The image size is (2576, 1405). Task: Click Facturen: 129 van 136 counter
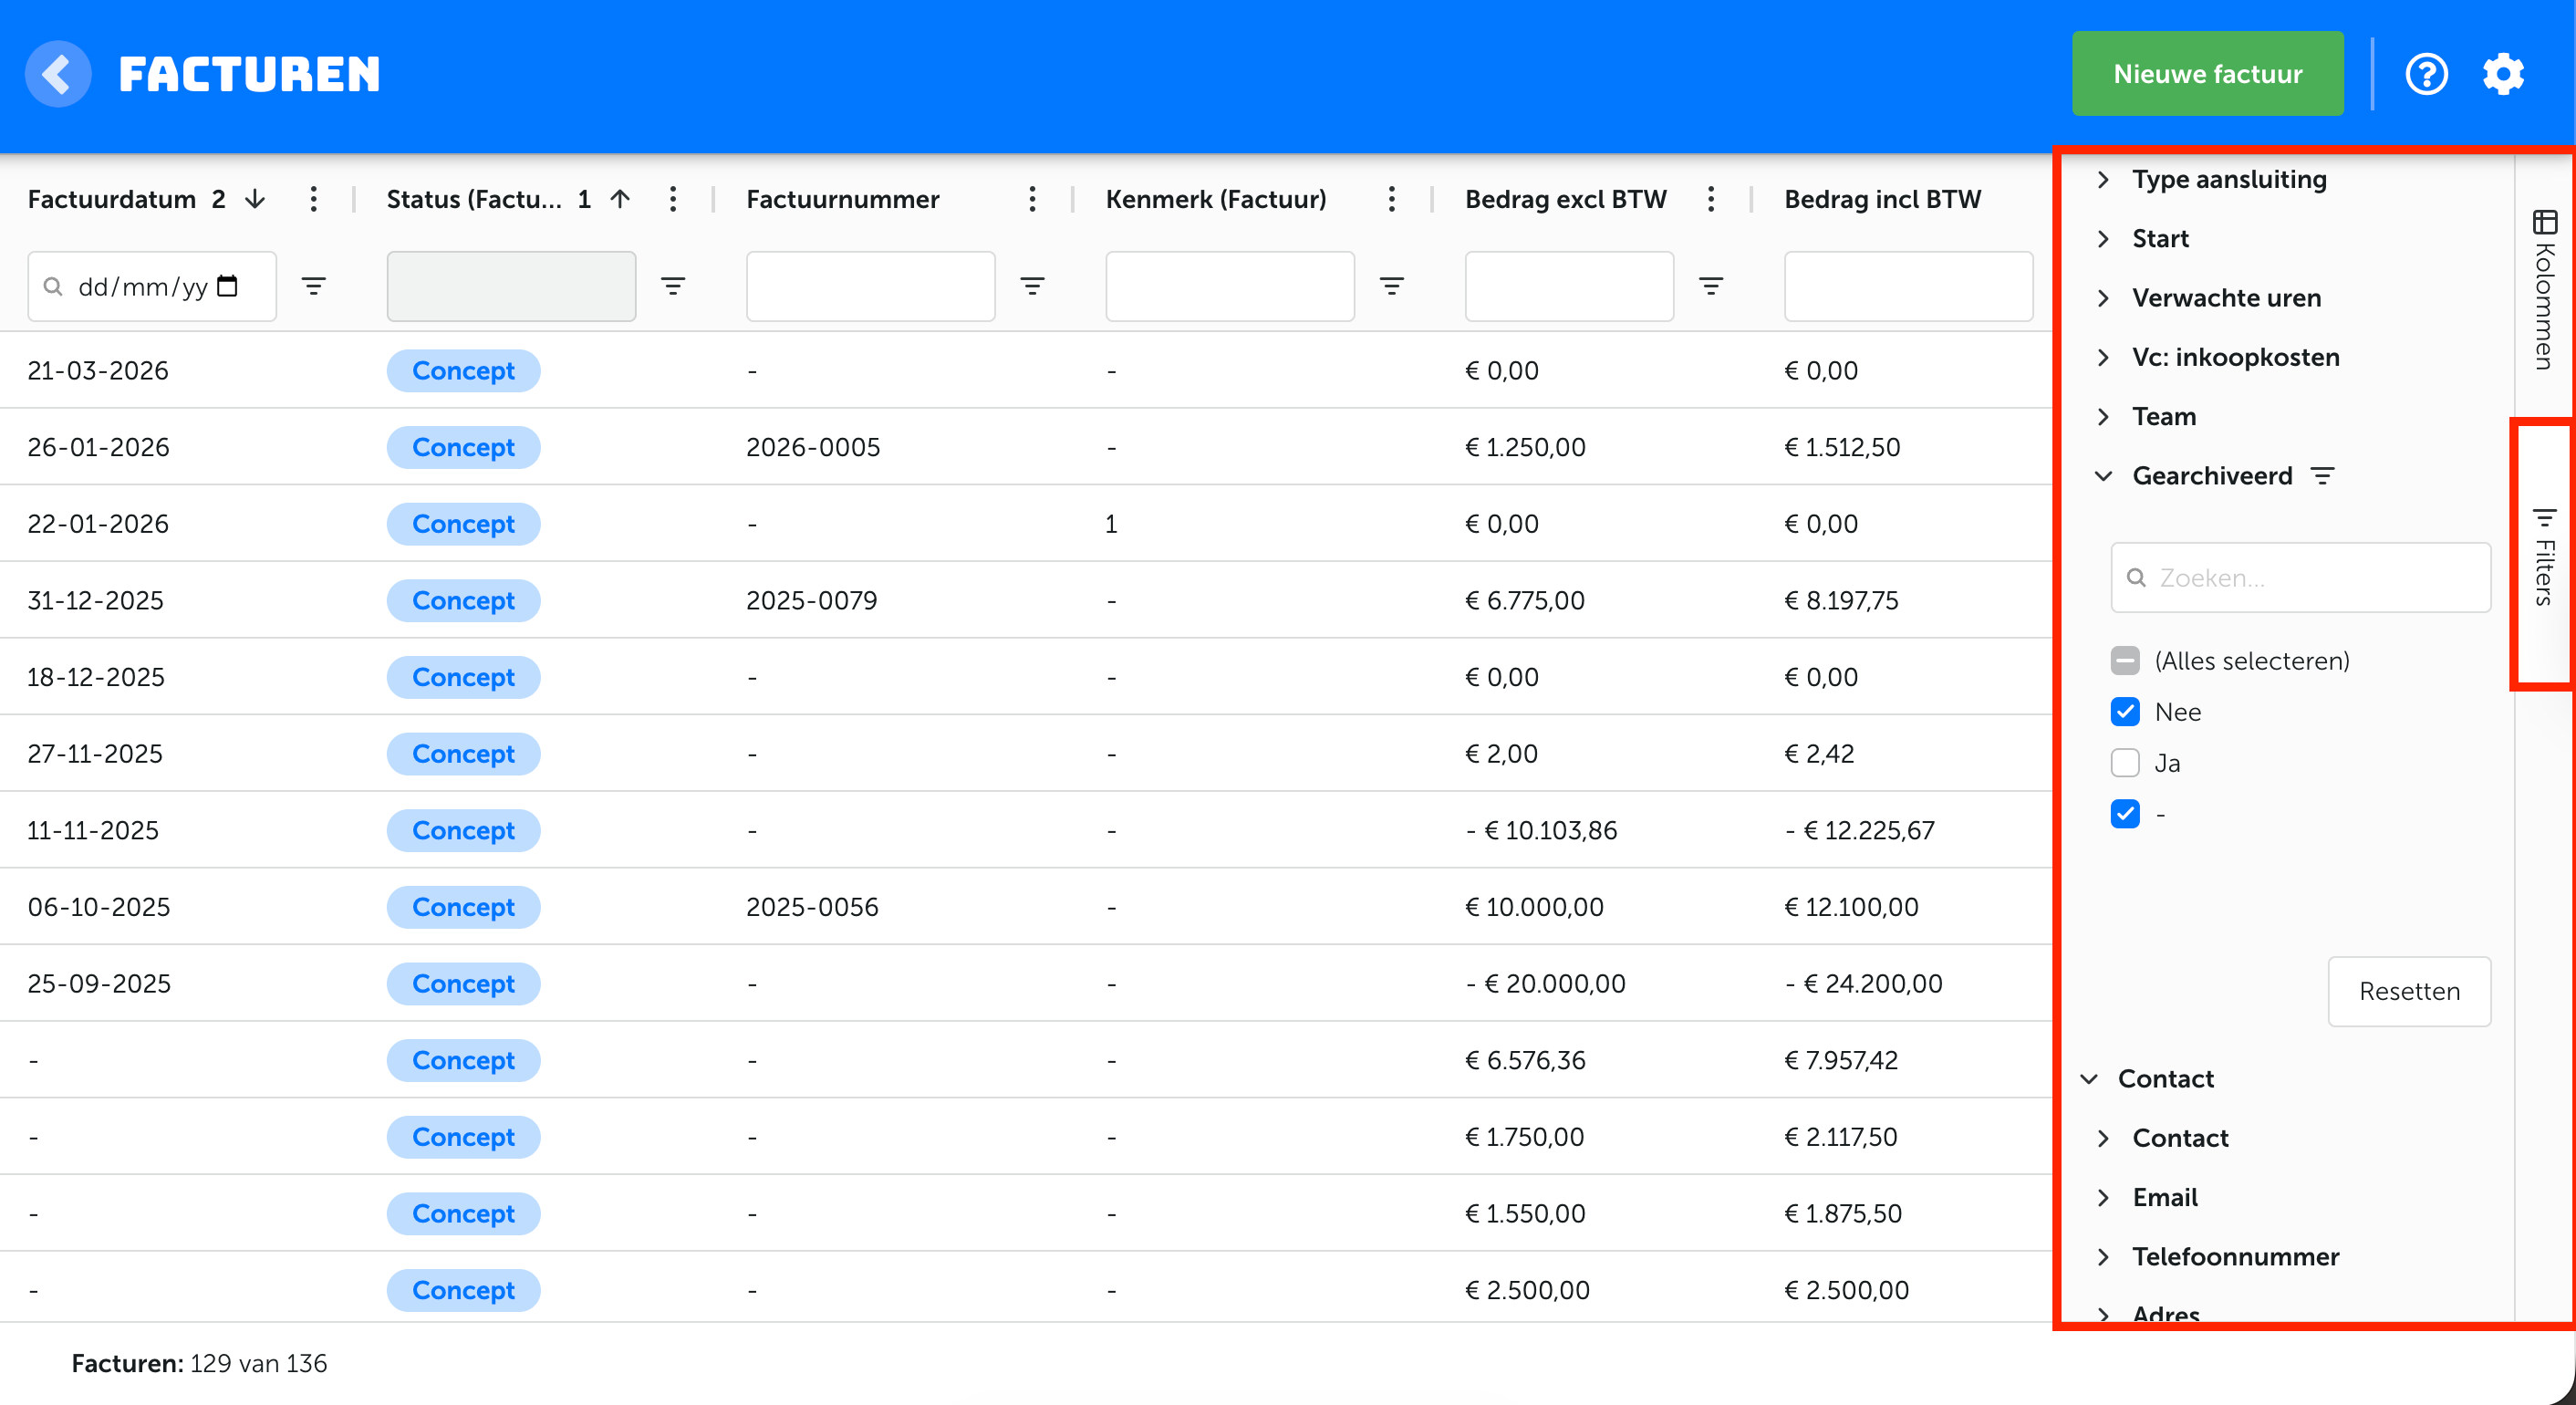(199, 1363)
